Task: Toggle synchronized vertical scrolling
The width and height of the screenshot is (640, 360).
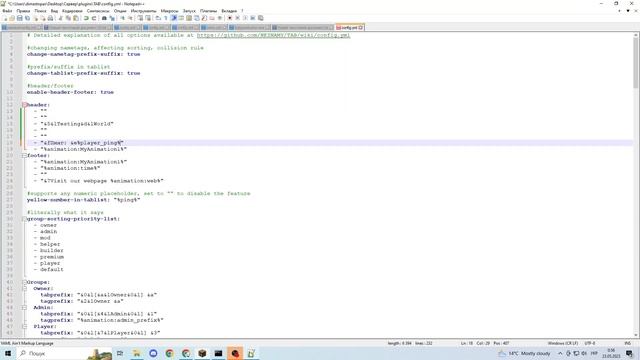Action: pos(140,18)
